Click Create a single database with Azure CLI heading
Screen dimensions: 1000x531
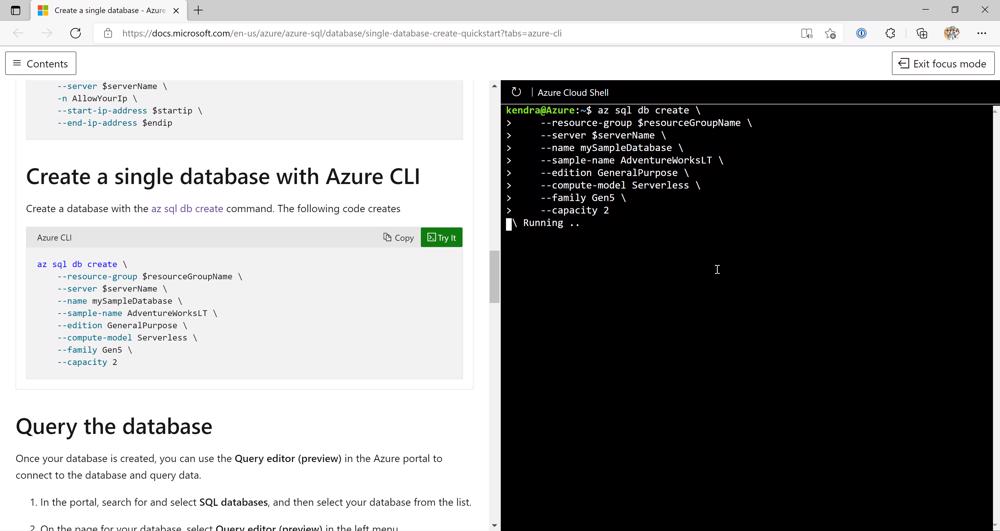[x=223, y=177]
